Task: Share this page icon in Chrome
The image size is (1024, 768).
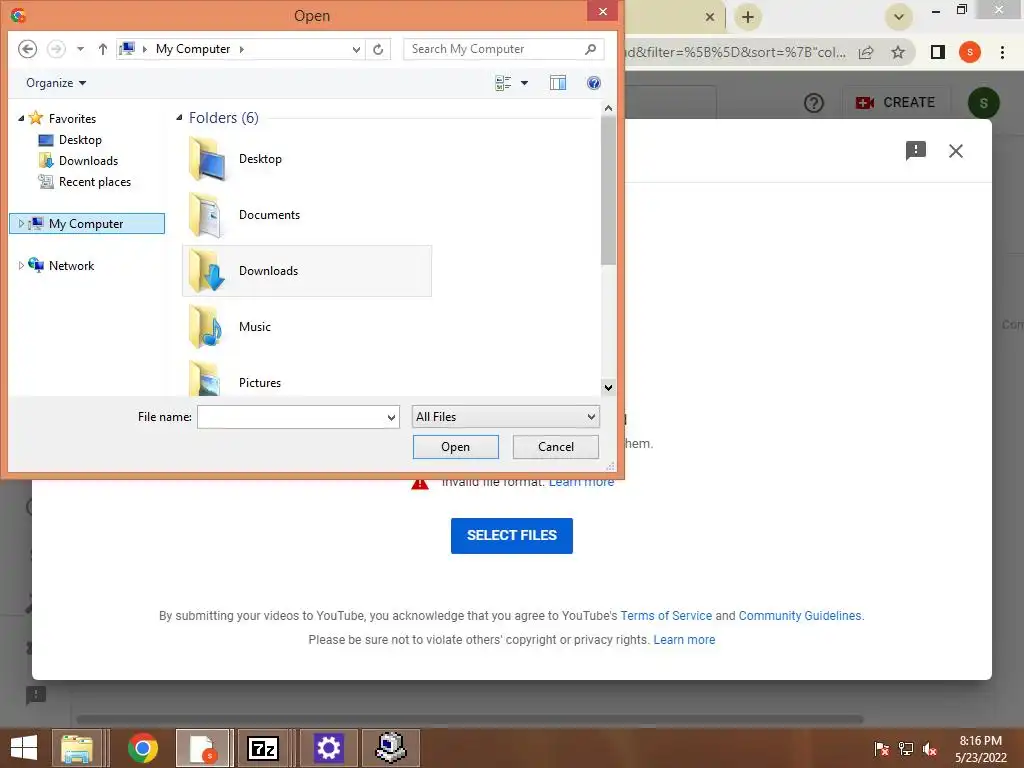Action: coord(866,52)
